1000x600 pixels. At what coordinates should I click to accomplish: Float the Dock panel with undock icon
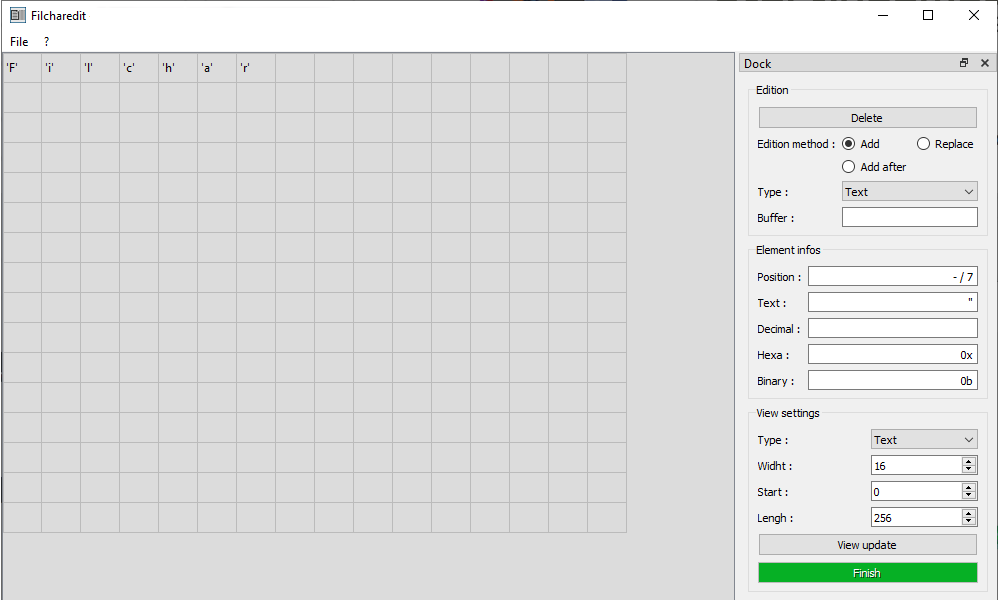point(964,62)
